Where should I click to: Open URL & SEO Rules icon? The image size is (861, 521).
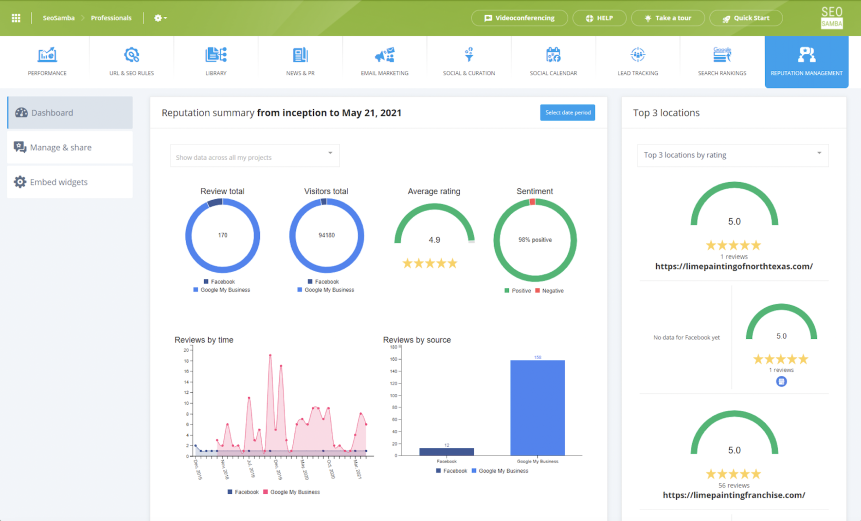tap(131, 55)
